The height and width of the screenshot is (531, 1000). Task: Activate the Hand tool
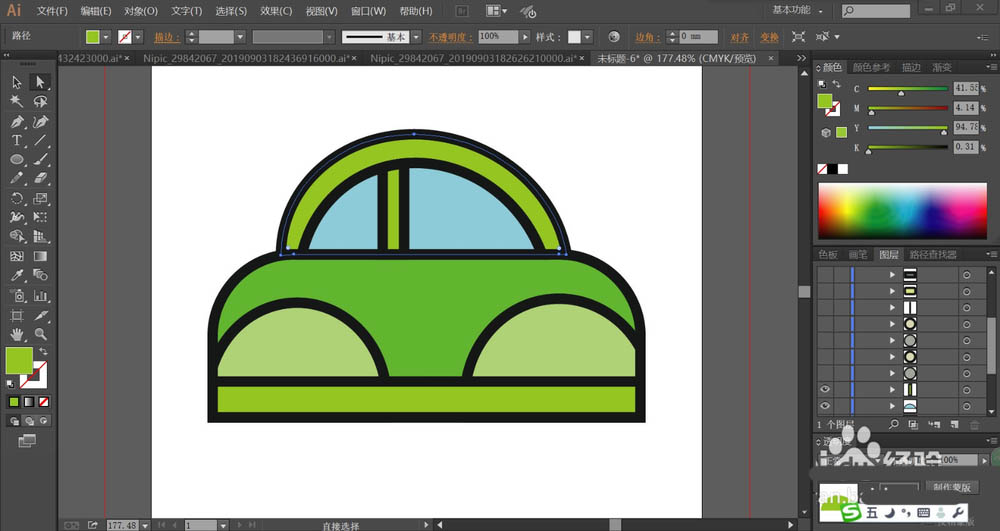click(17, 334)
